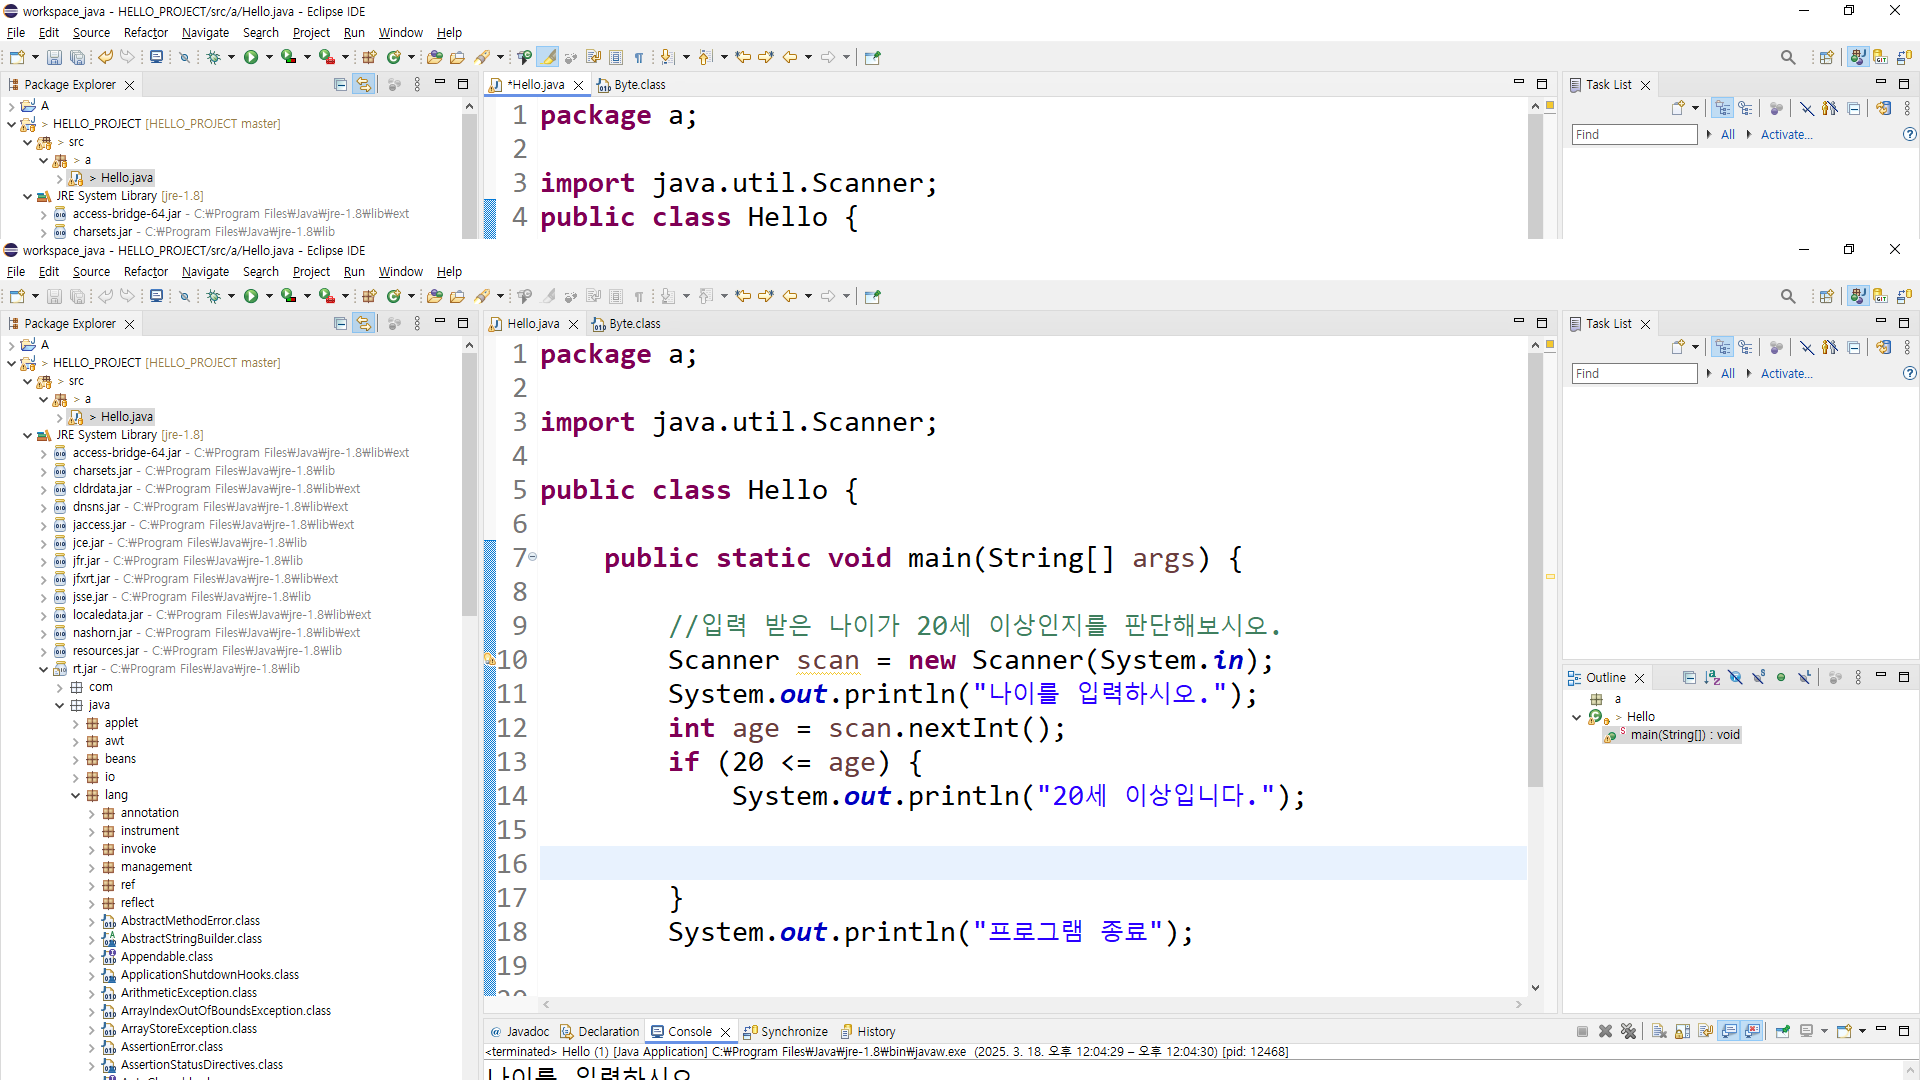Toggle Scroll Lock in the Console

(1682, 1031)
